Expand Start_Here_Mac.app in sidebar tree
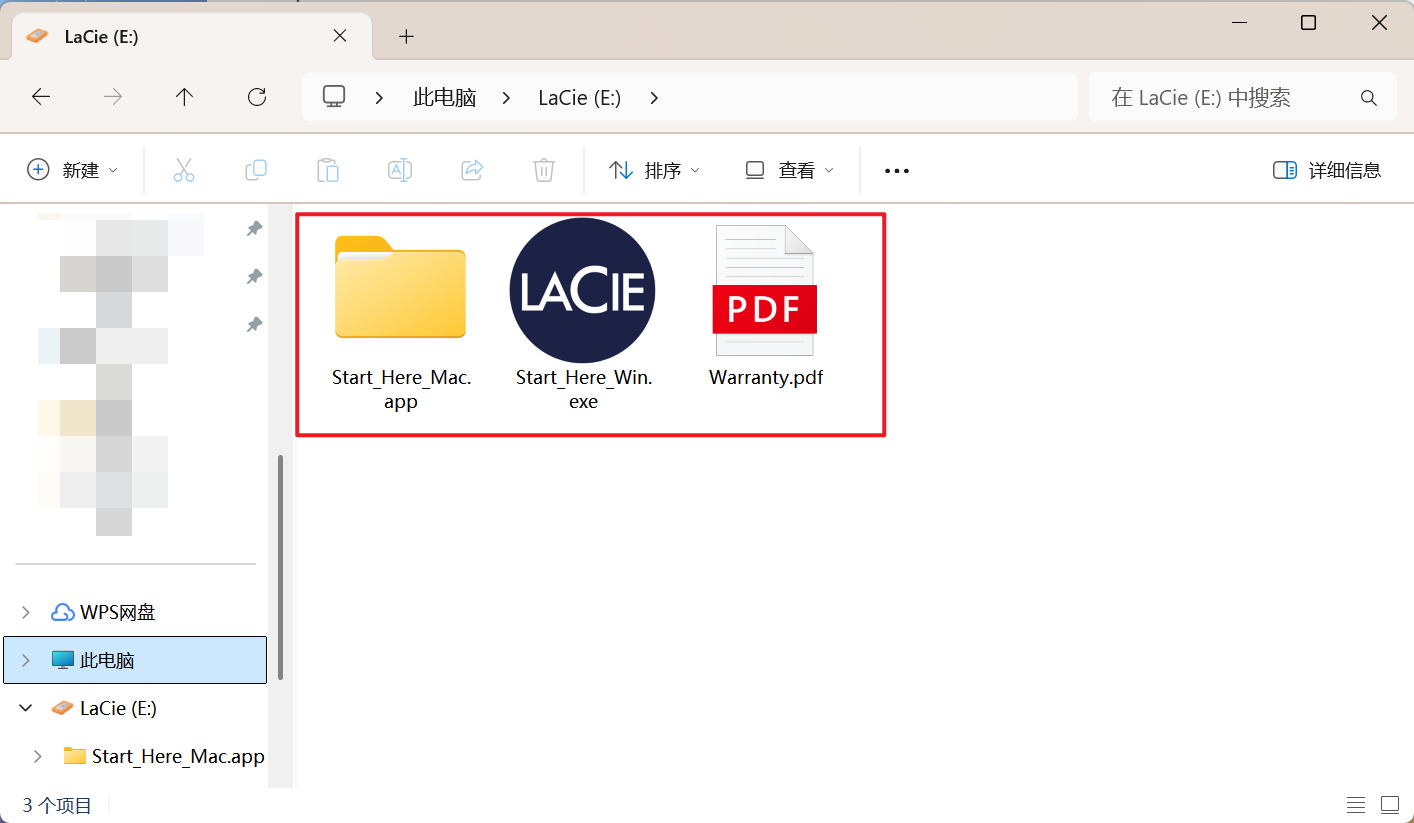The height and width of the screenshot is (823, 1414). (x=38, y=756)
